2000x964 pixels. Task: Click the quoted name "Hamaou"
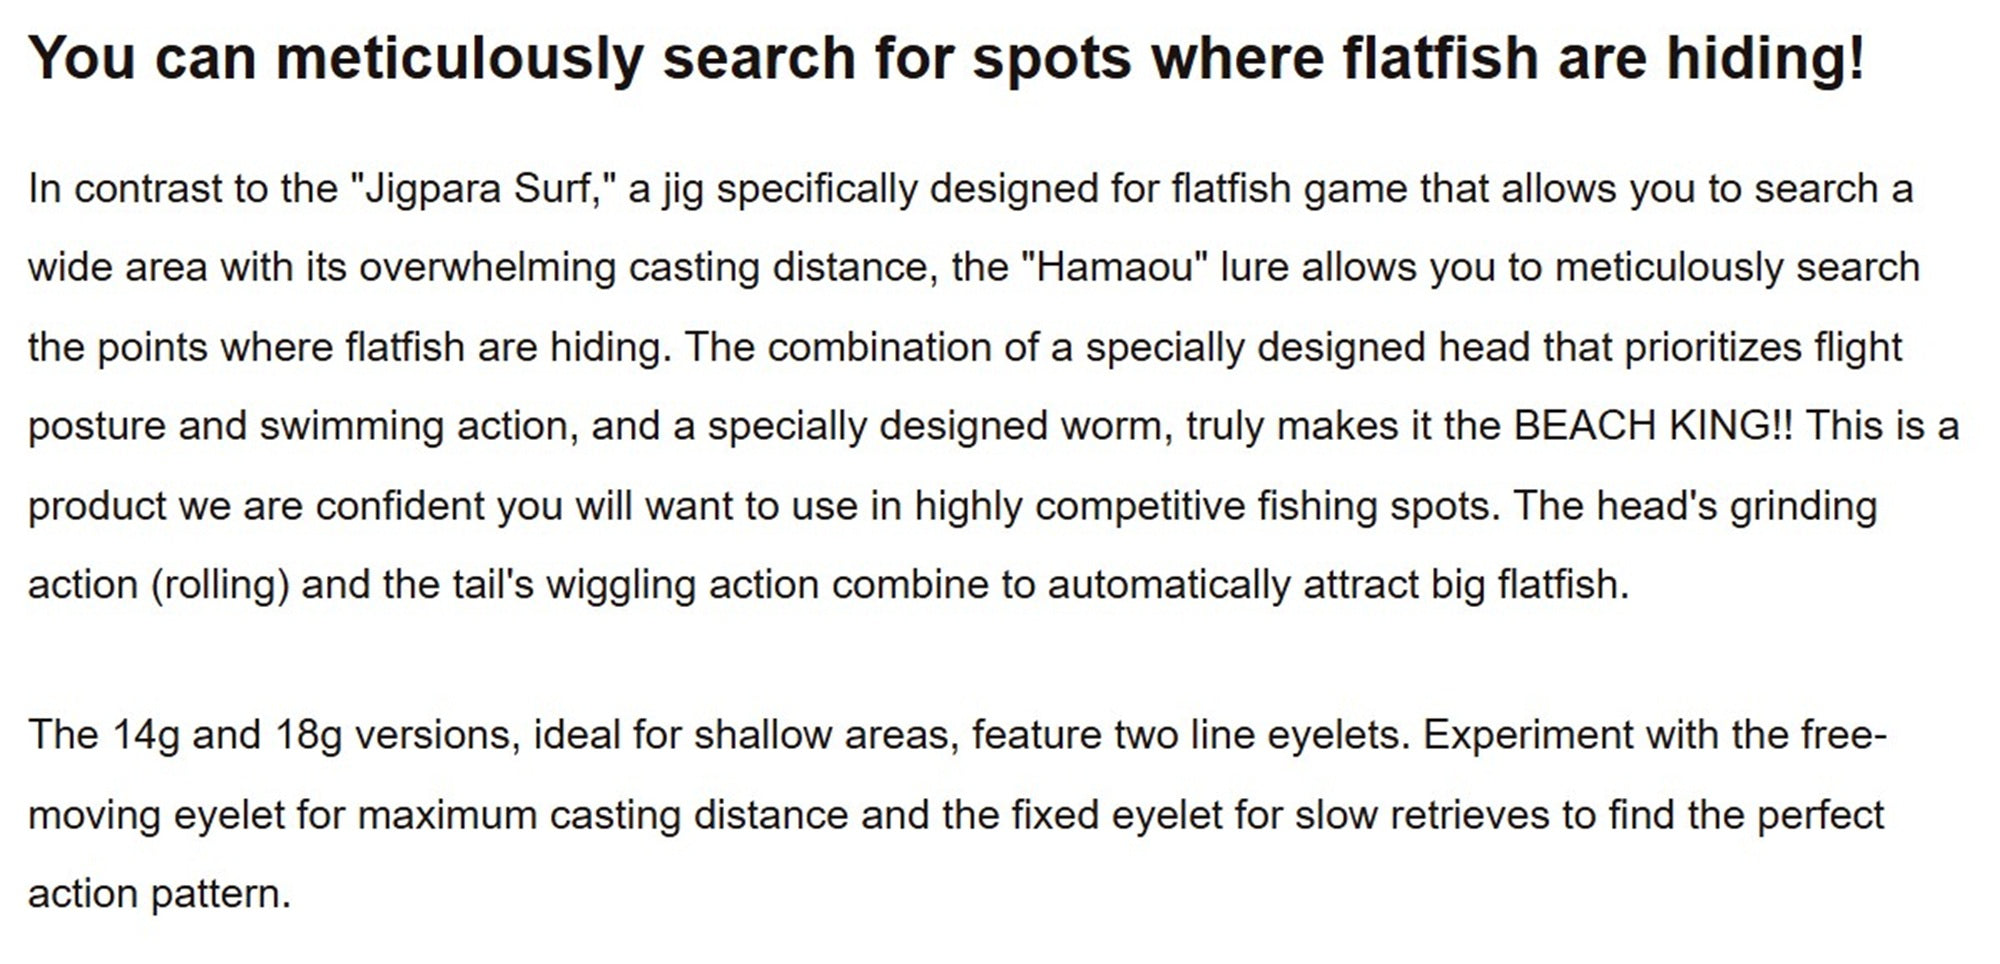(x=1114, y=268)
